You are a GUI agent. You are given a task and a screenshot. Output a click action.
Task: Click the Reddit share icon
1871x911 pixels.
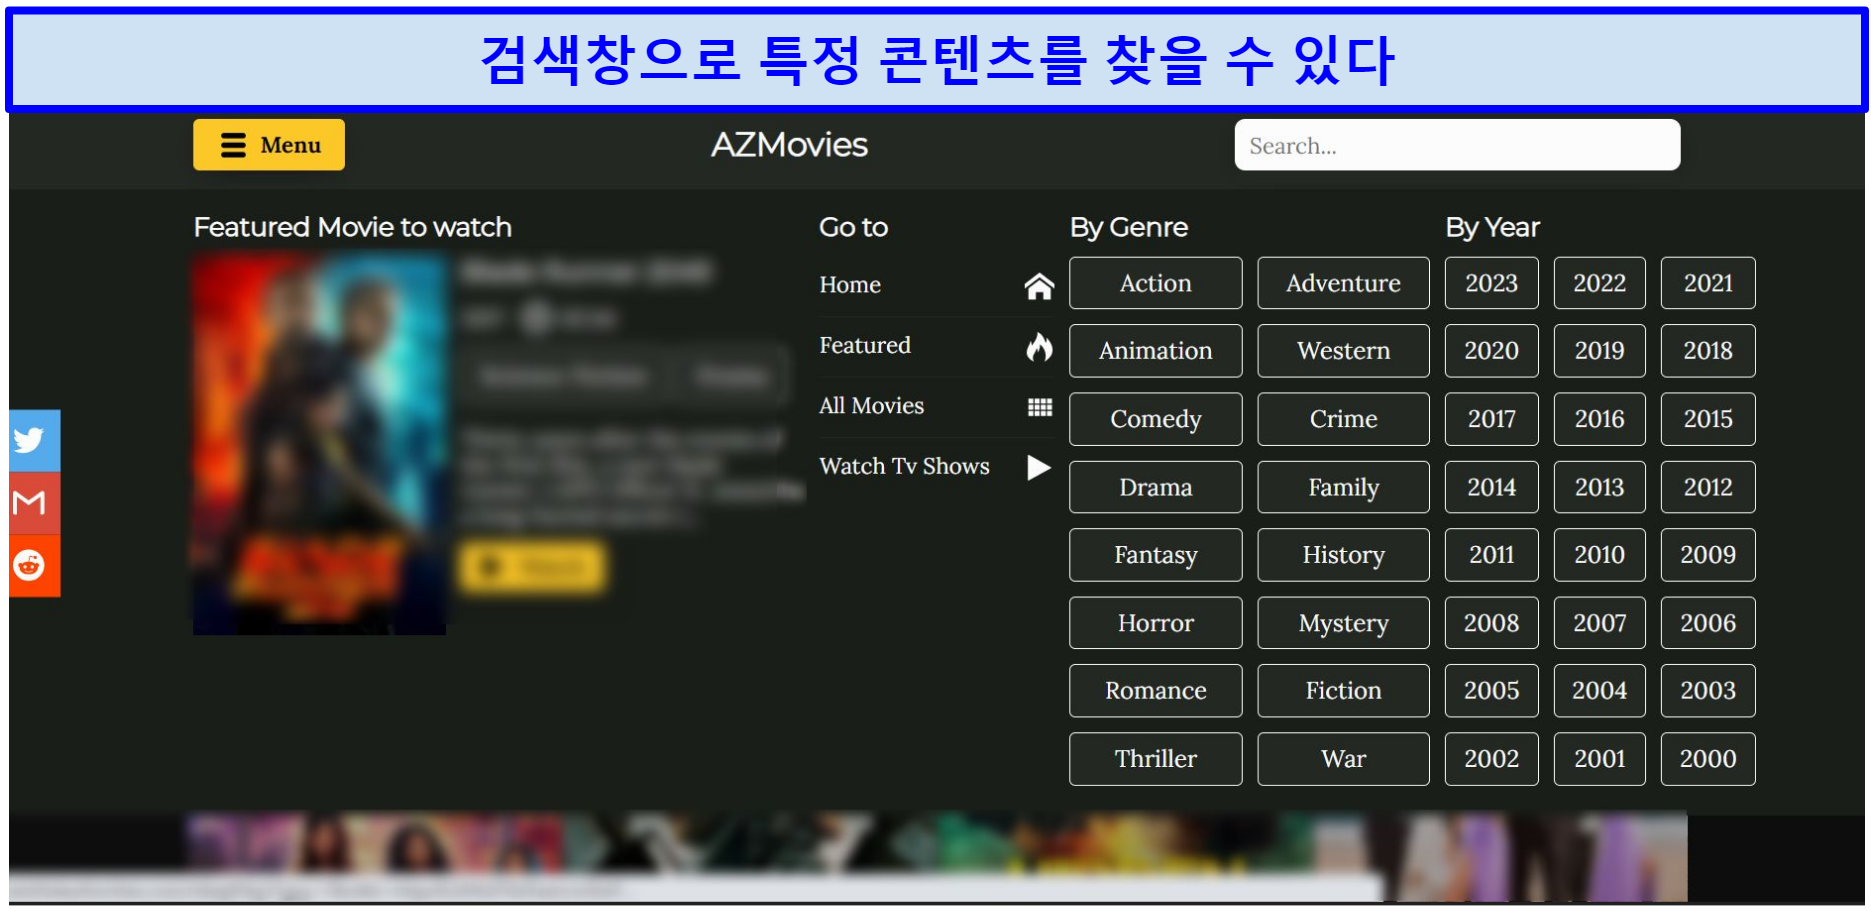pyautogui.click(x=32, y=565)
